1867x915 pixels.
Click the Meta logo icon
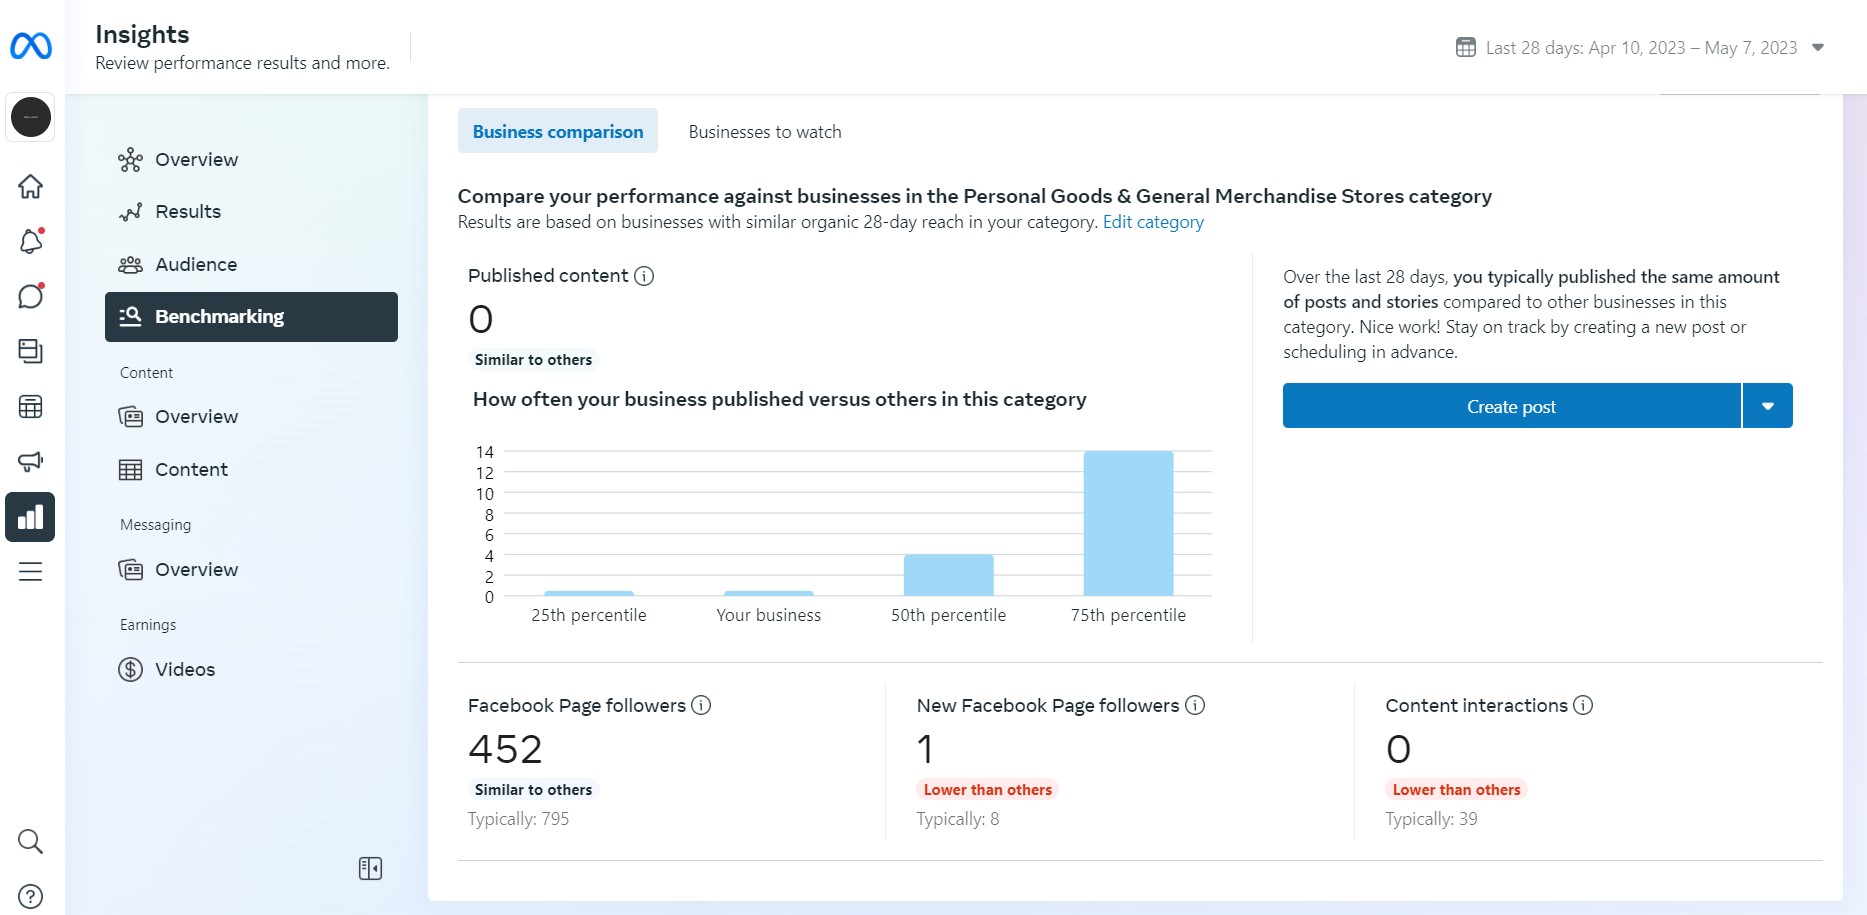pos(31,46)
